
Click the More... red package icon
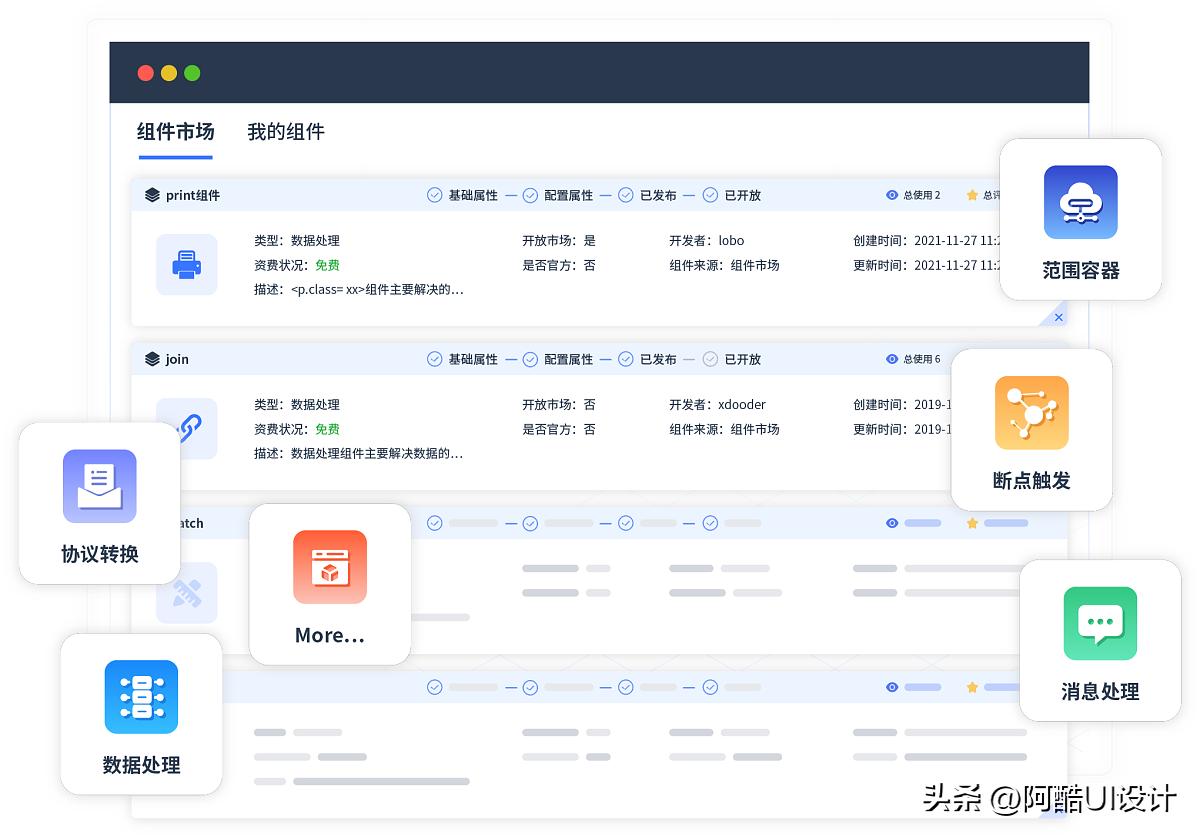click(329, 567)
